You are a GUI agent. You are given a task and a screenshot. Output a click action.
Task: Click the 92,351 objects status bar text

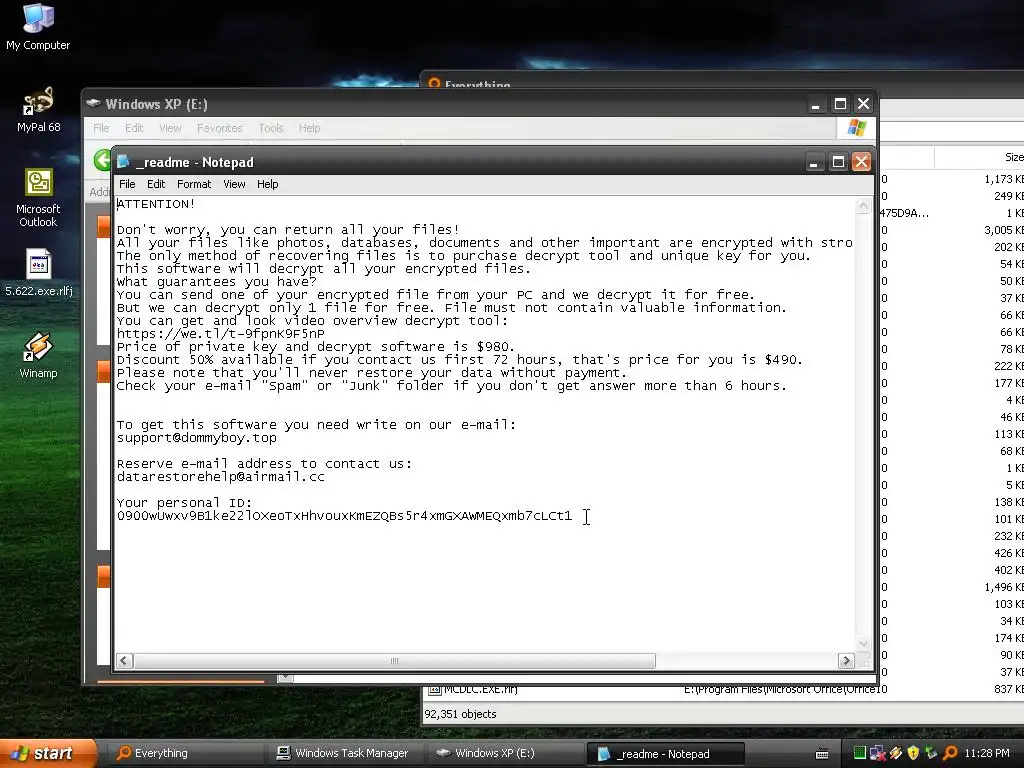(460, 714)
